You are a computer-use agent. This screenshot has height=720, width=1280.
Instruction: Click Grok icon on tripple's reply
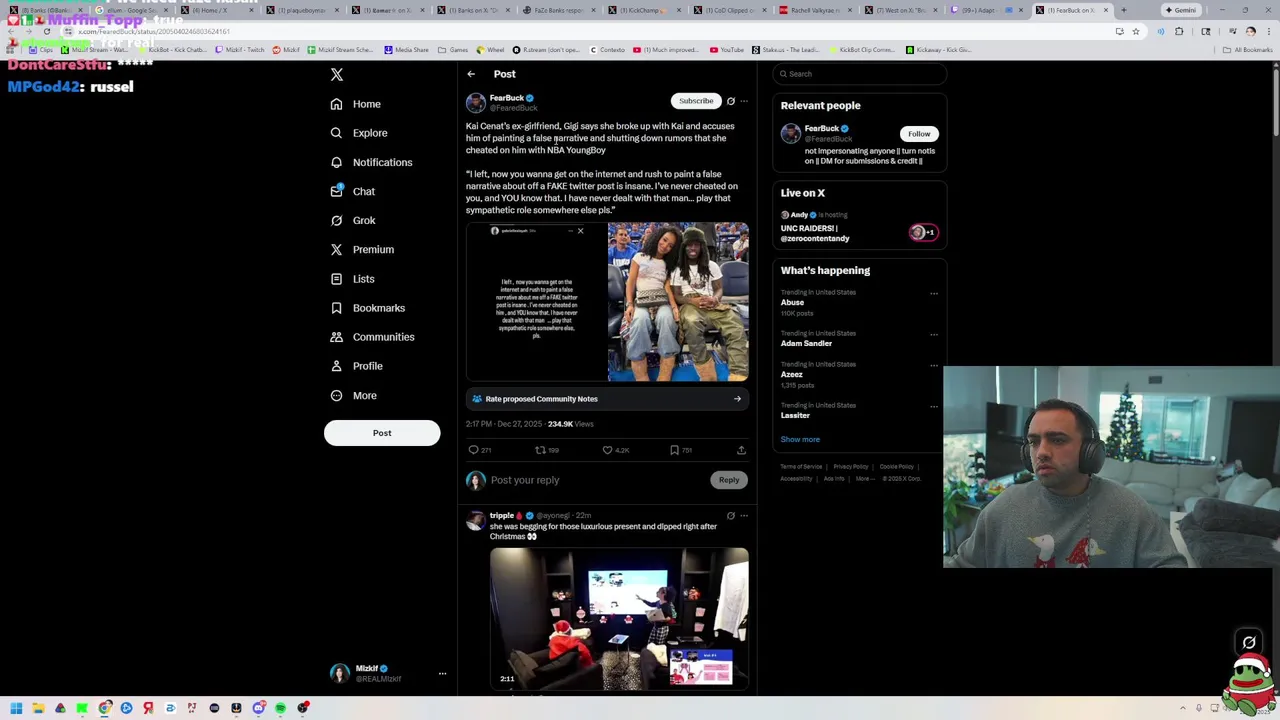pyautogui.click(x=731, y=516)
